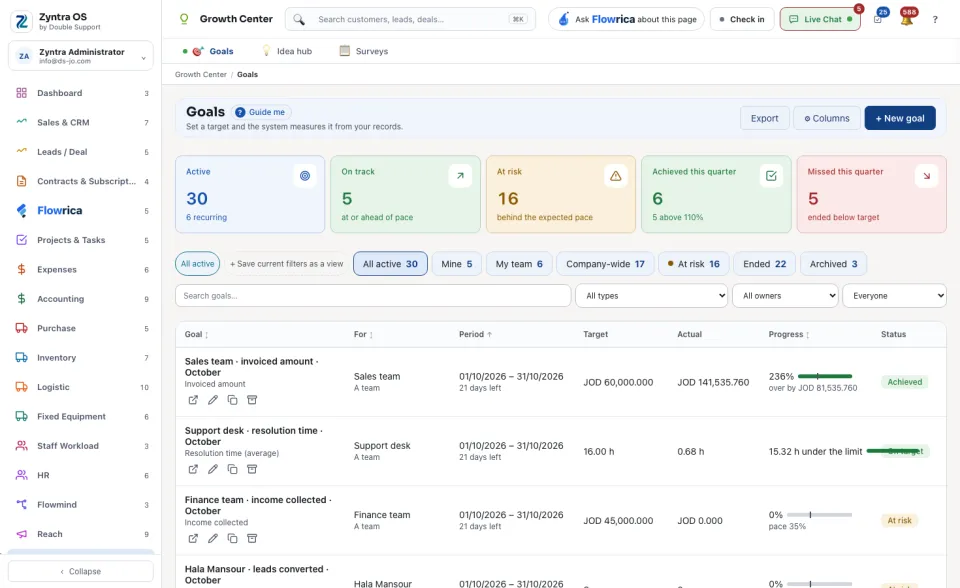The width and height of the screenshot is (960, 588).
Task: Toggle the Mine 5 filter chip
Action: pos(457,264)
